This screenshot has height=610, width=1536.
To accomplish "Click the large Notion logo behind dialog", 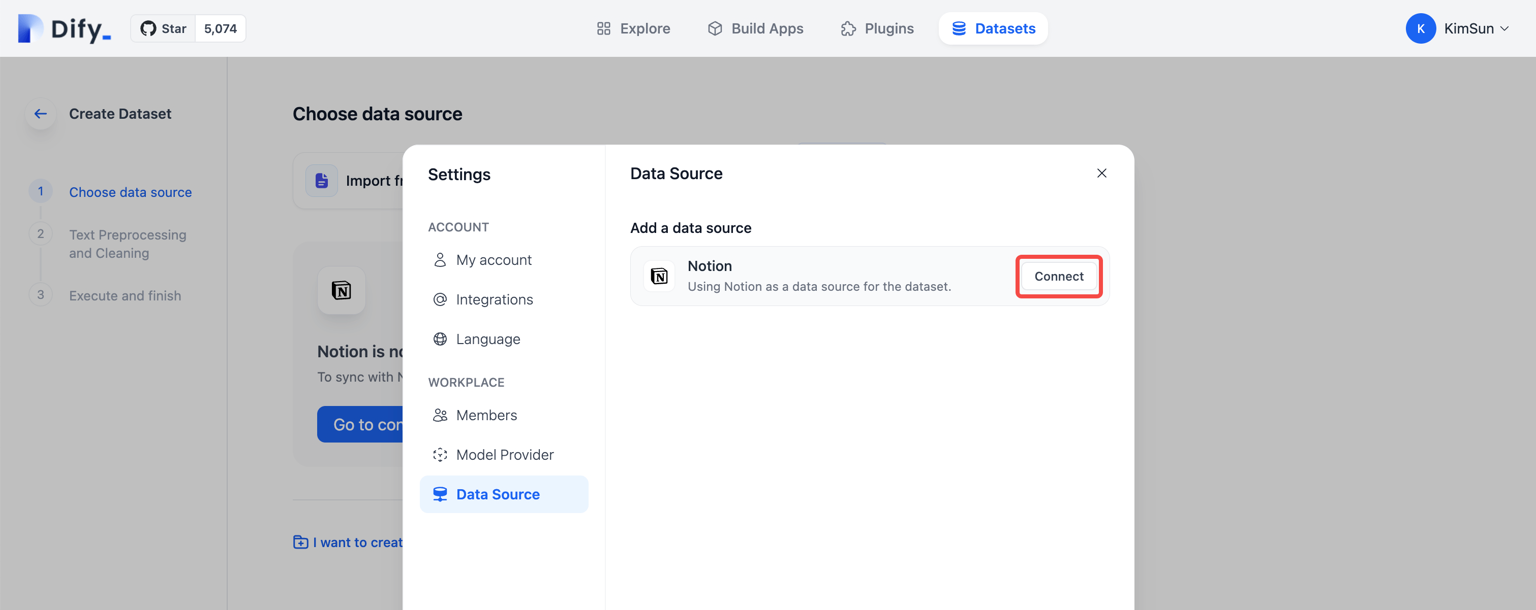I will [341, 291].
